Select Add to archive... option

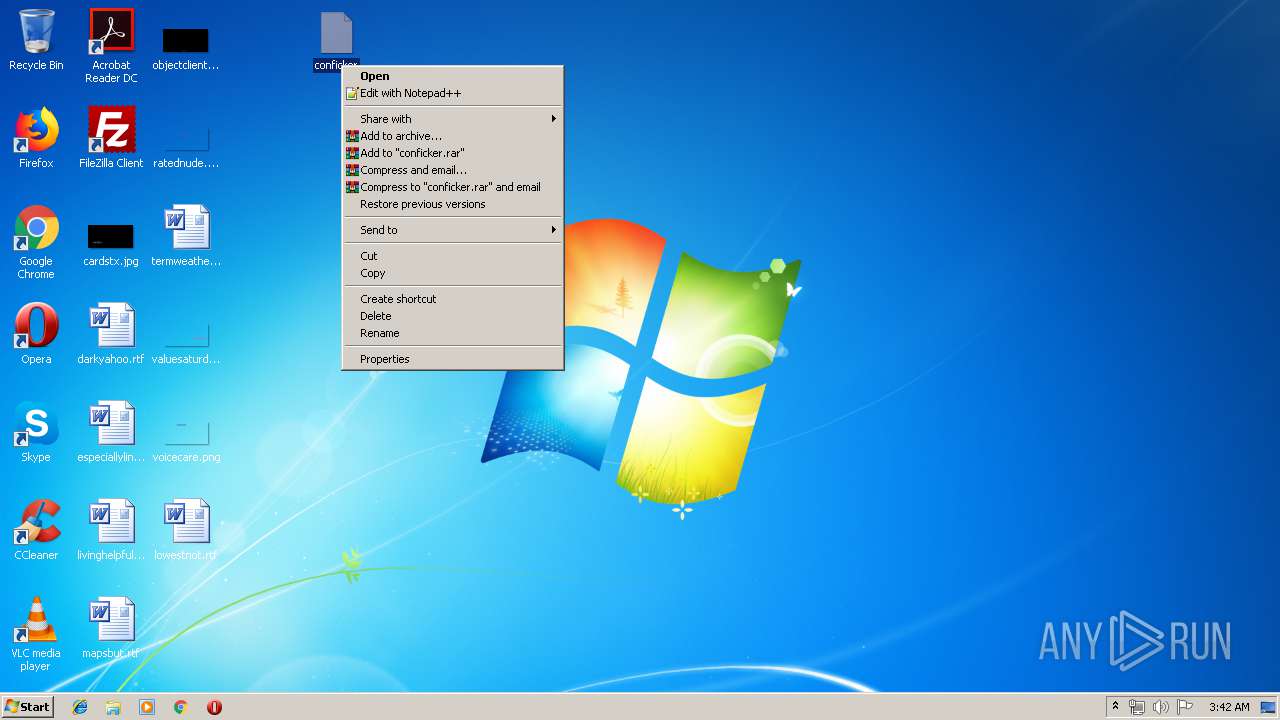(x=453, y=136)
